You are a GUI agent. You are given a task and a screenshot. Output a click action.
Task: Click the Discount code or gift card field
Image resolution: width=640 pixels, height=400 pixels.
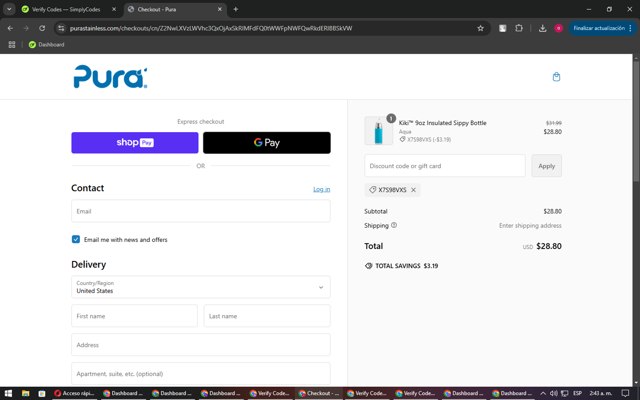(445, 166)
